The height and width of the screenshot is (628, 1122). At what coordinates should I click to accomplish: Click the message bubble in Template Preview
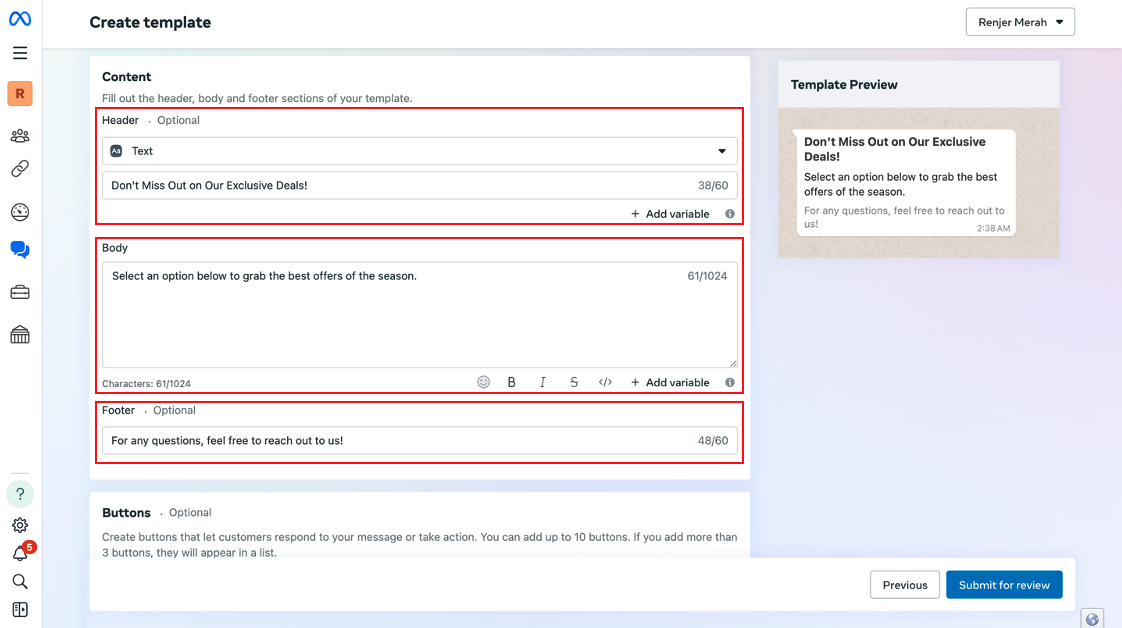pyautogui.click(x=905, y=182)
